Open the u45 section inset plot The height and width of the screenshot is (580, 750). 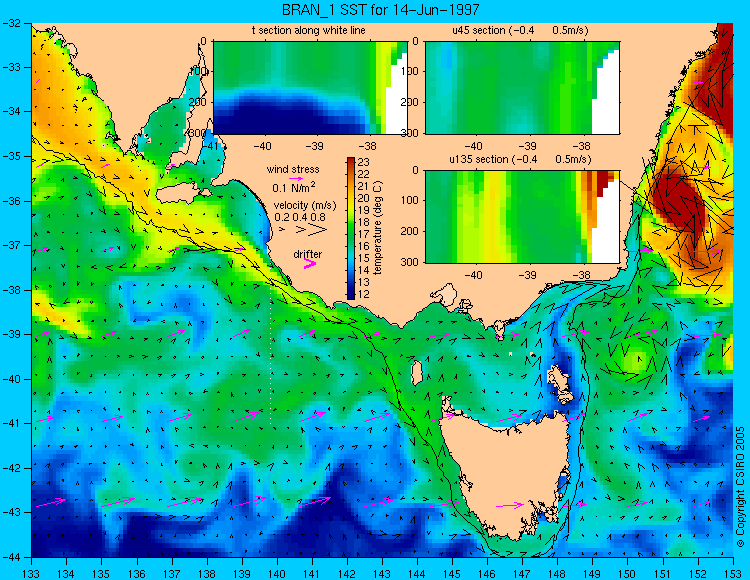522,88
